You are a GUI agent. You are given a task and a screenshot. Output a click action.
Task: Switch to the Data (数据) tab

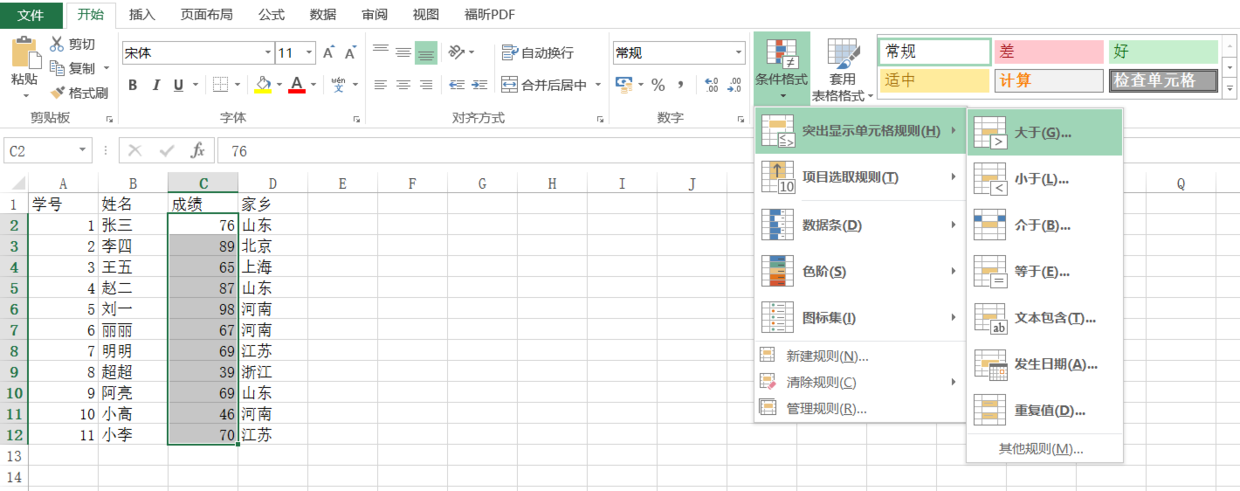tap(323, 14)
